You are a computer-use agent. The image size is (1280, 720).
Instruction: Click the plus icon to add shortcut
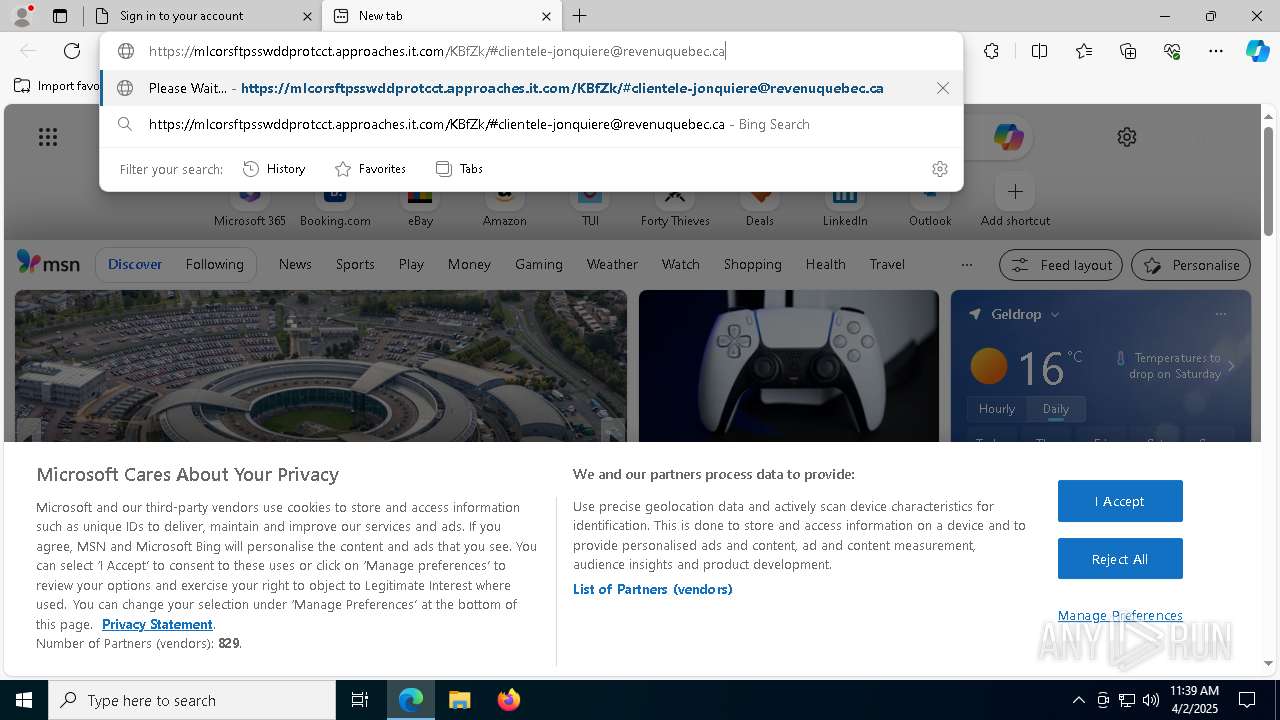coord(1015,191)
